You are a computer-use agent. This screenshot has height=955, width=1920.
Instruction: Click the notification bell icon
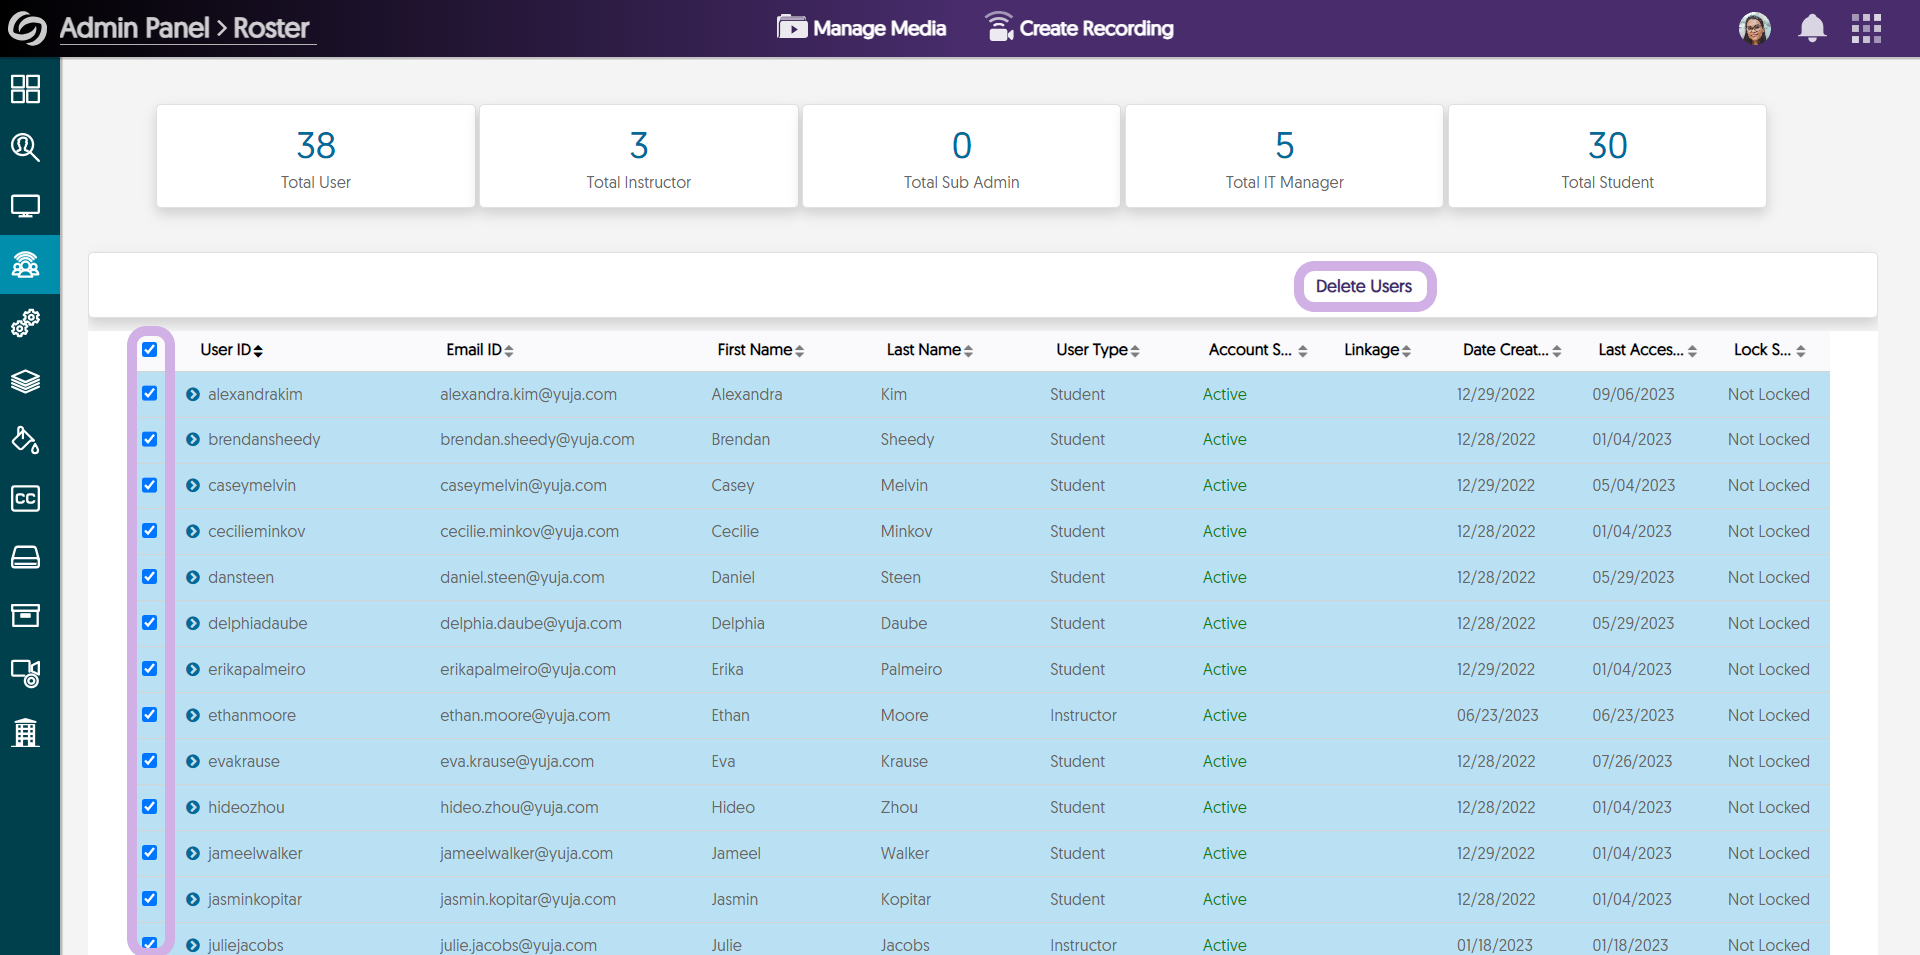pos(1811,28)
